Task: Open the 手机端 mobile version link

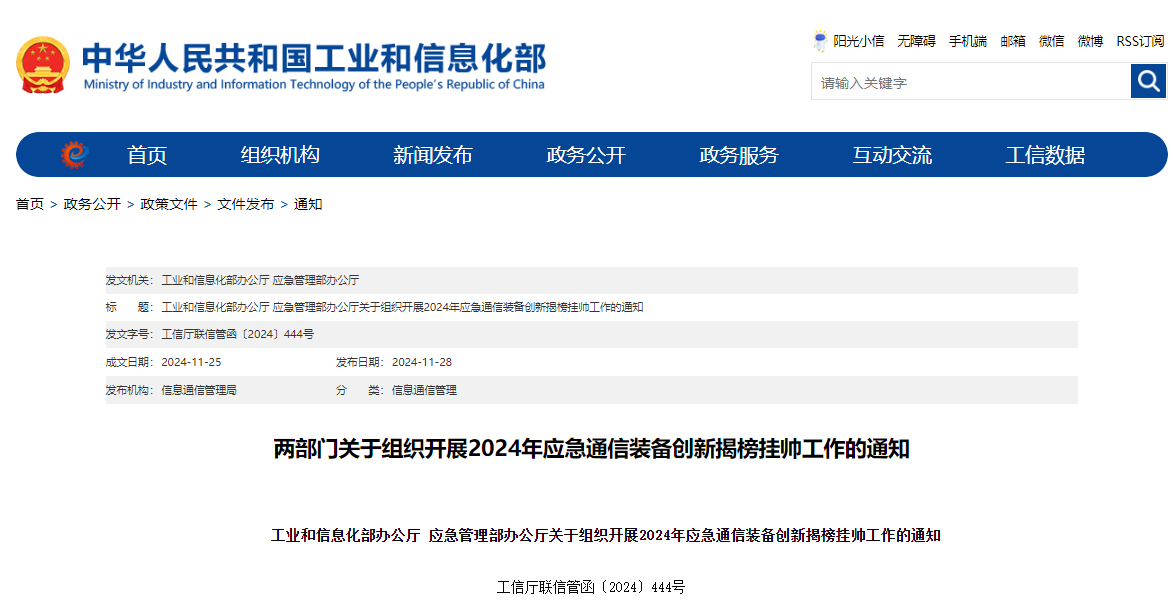Action: pos(967,41)
